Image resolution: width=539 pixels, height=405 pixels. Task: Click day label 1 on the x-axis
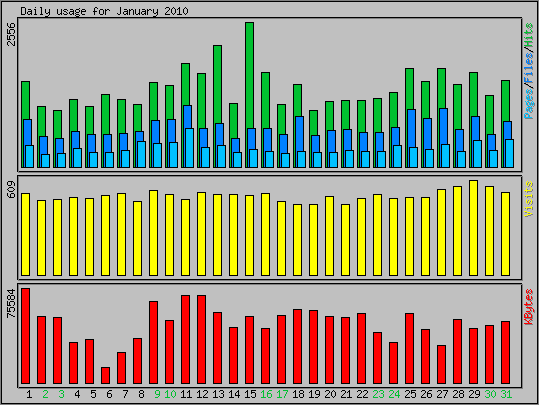tap(29, 394)
